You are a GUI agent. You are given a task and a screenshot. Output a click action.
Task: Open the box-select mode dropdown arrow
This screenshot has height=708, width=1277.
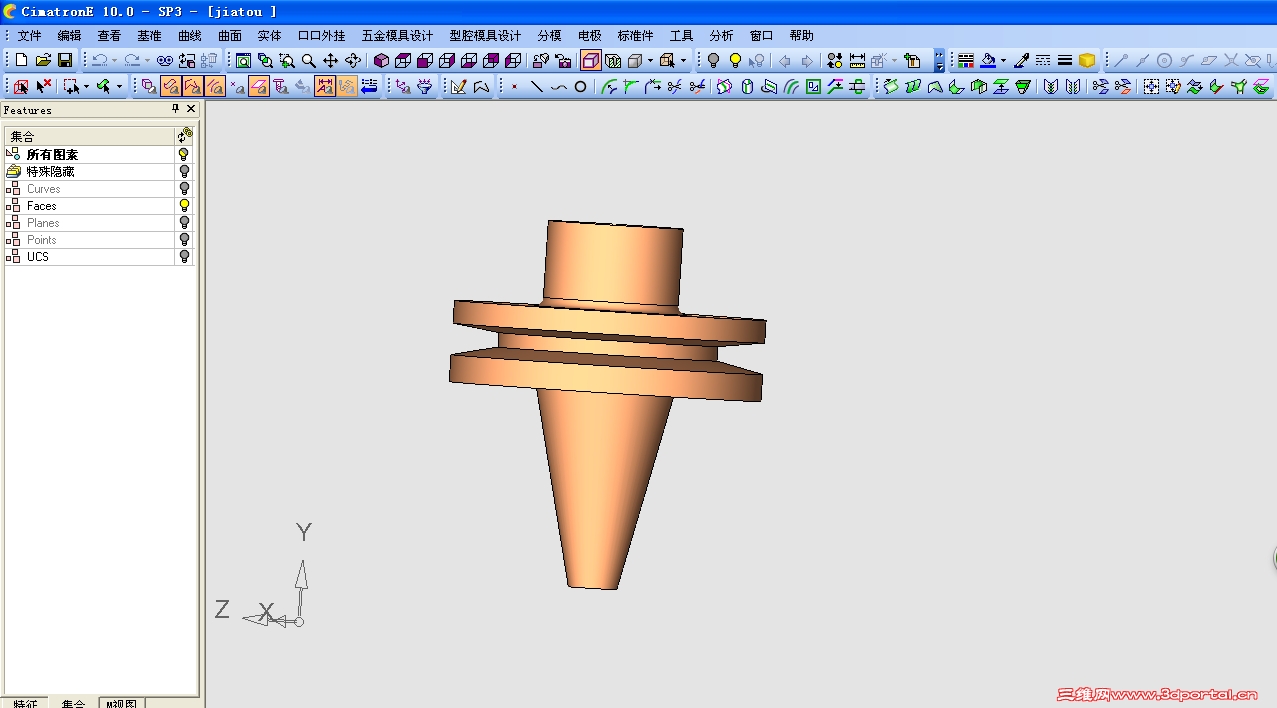(86, 87)
